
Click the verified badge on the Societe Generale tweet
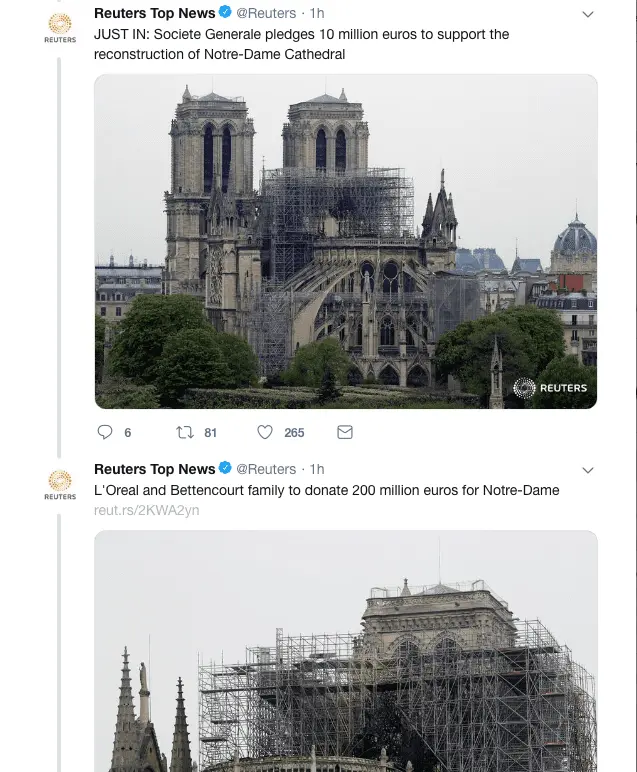226,13
